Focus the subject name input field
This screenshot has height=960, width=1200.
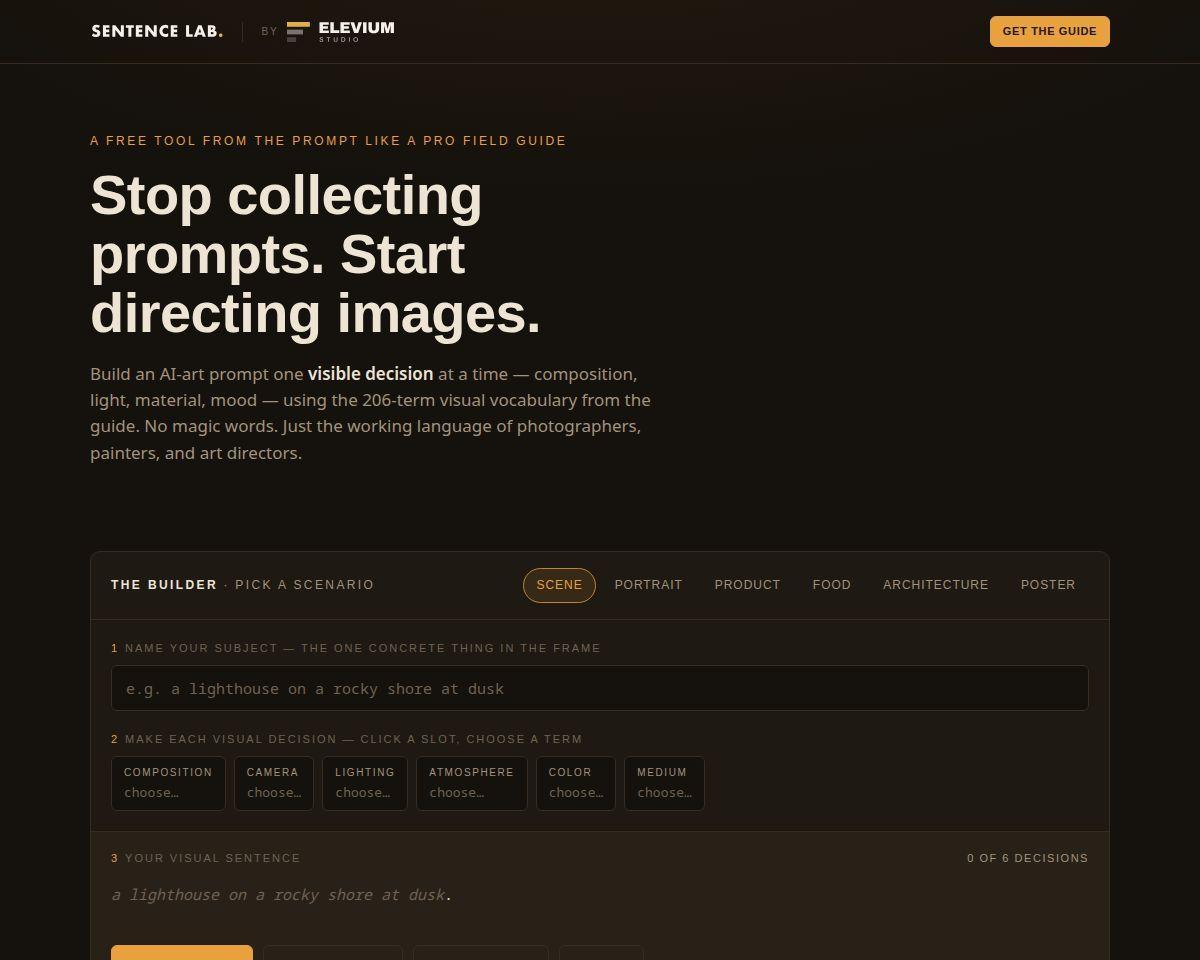[600, 688]
